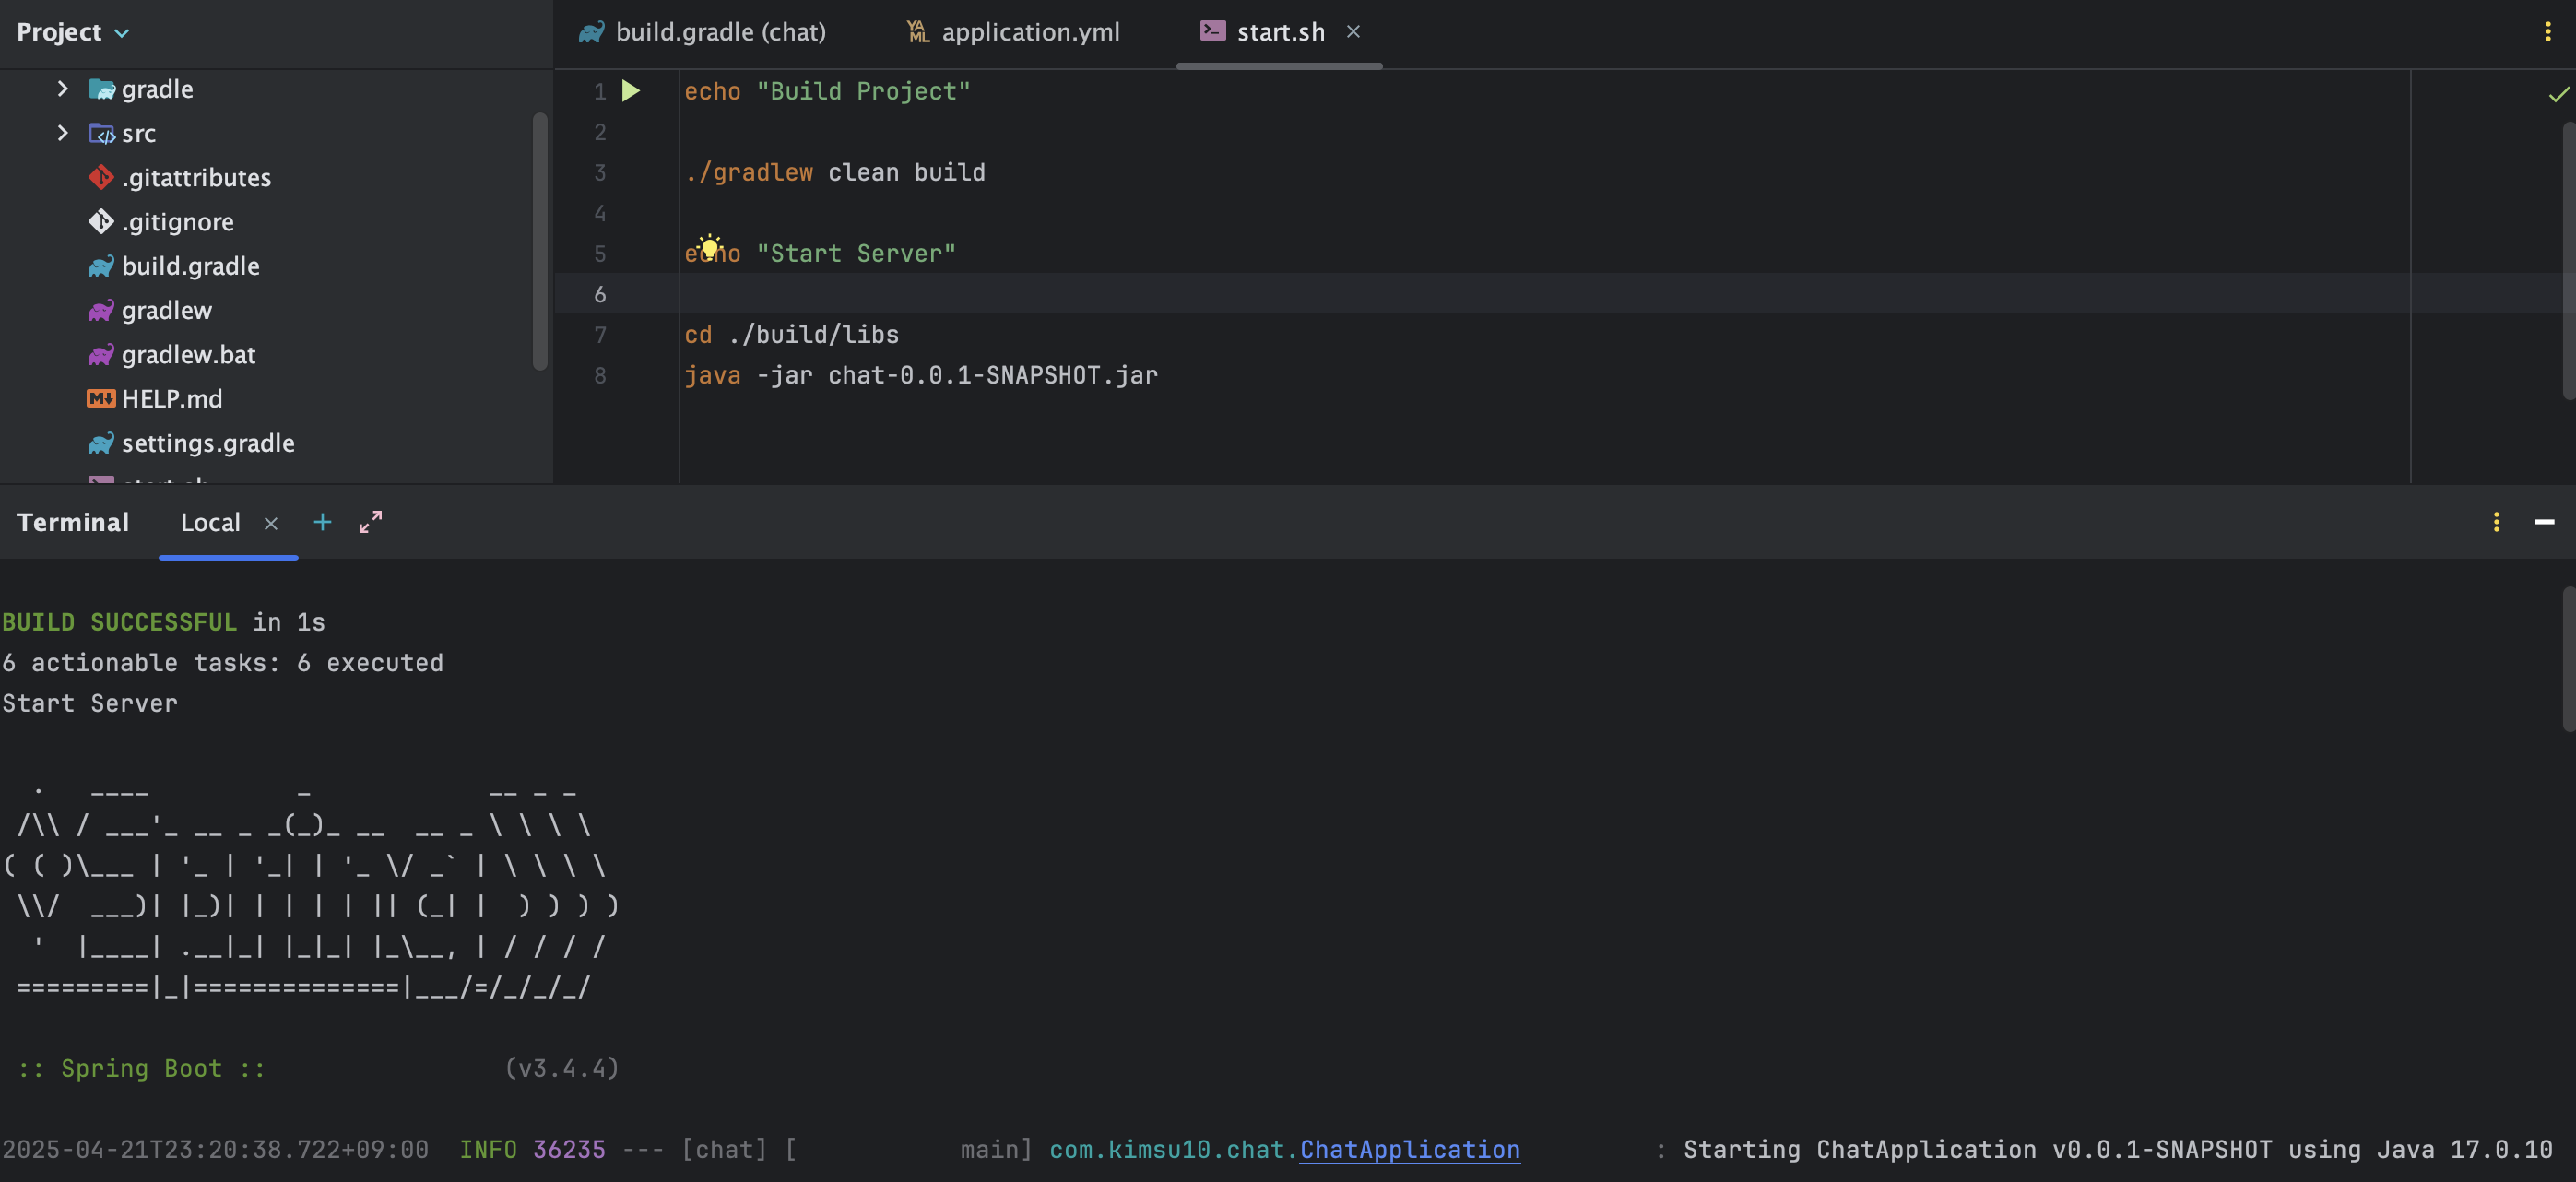Click the yellow lightbulb intention icon
The image size is (2576, 1182).
pos(709,246)
